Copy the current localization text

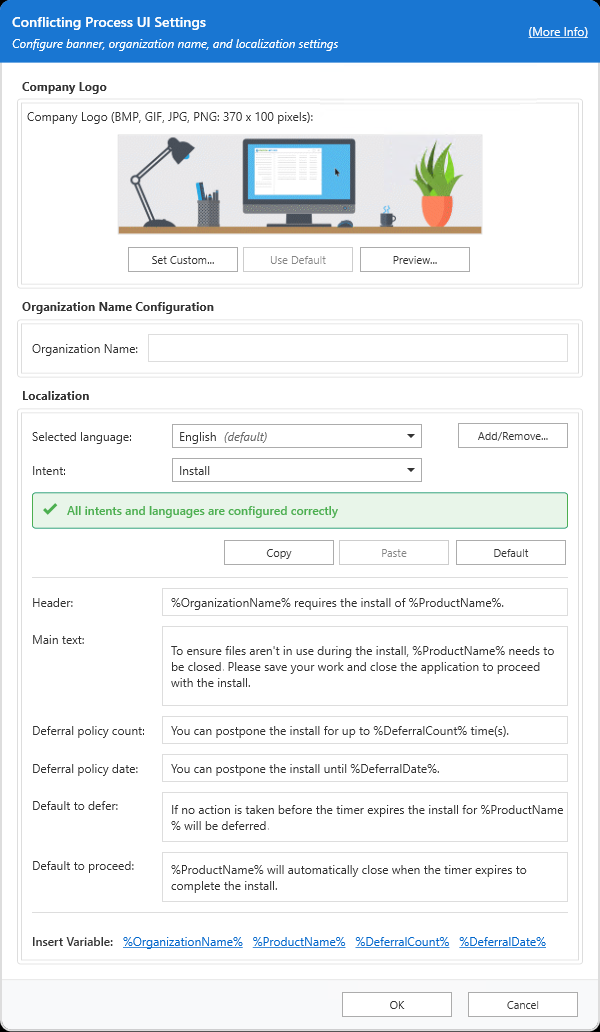point(278,552)
